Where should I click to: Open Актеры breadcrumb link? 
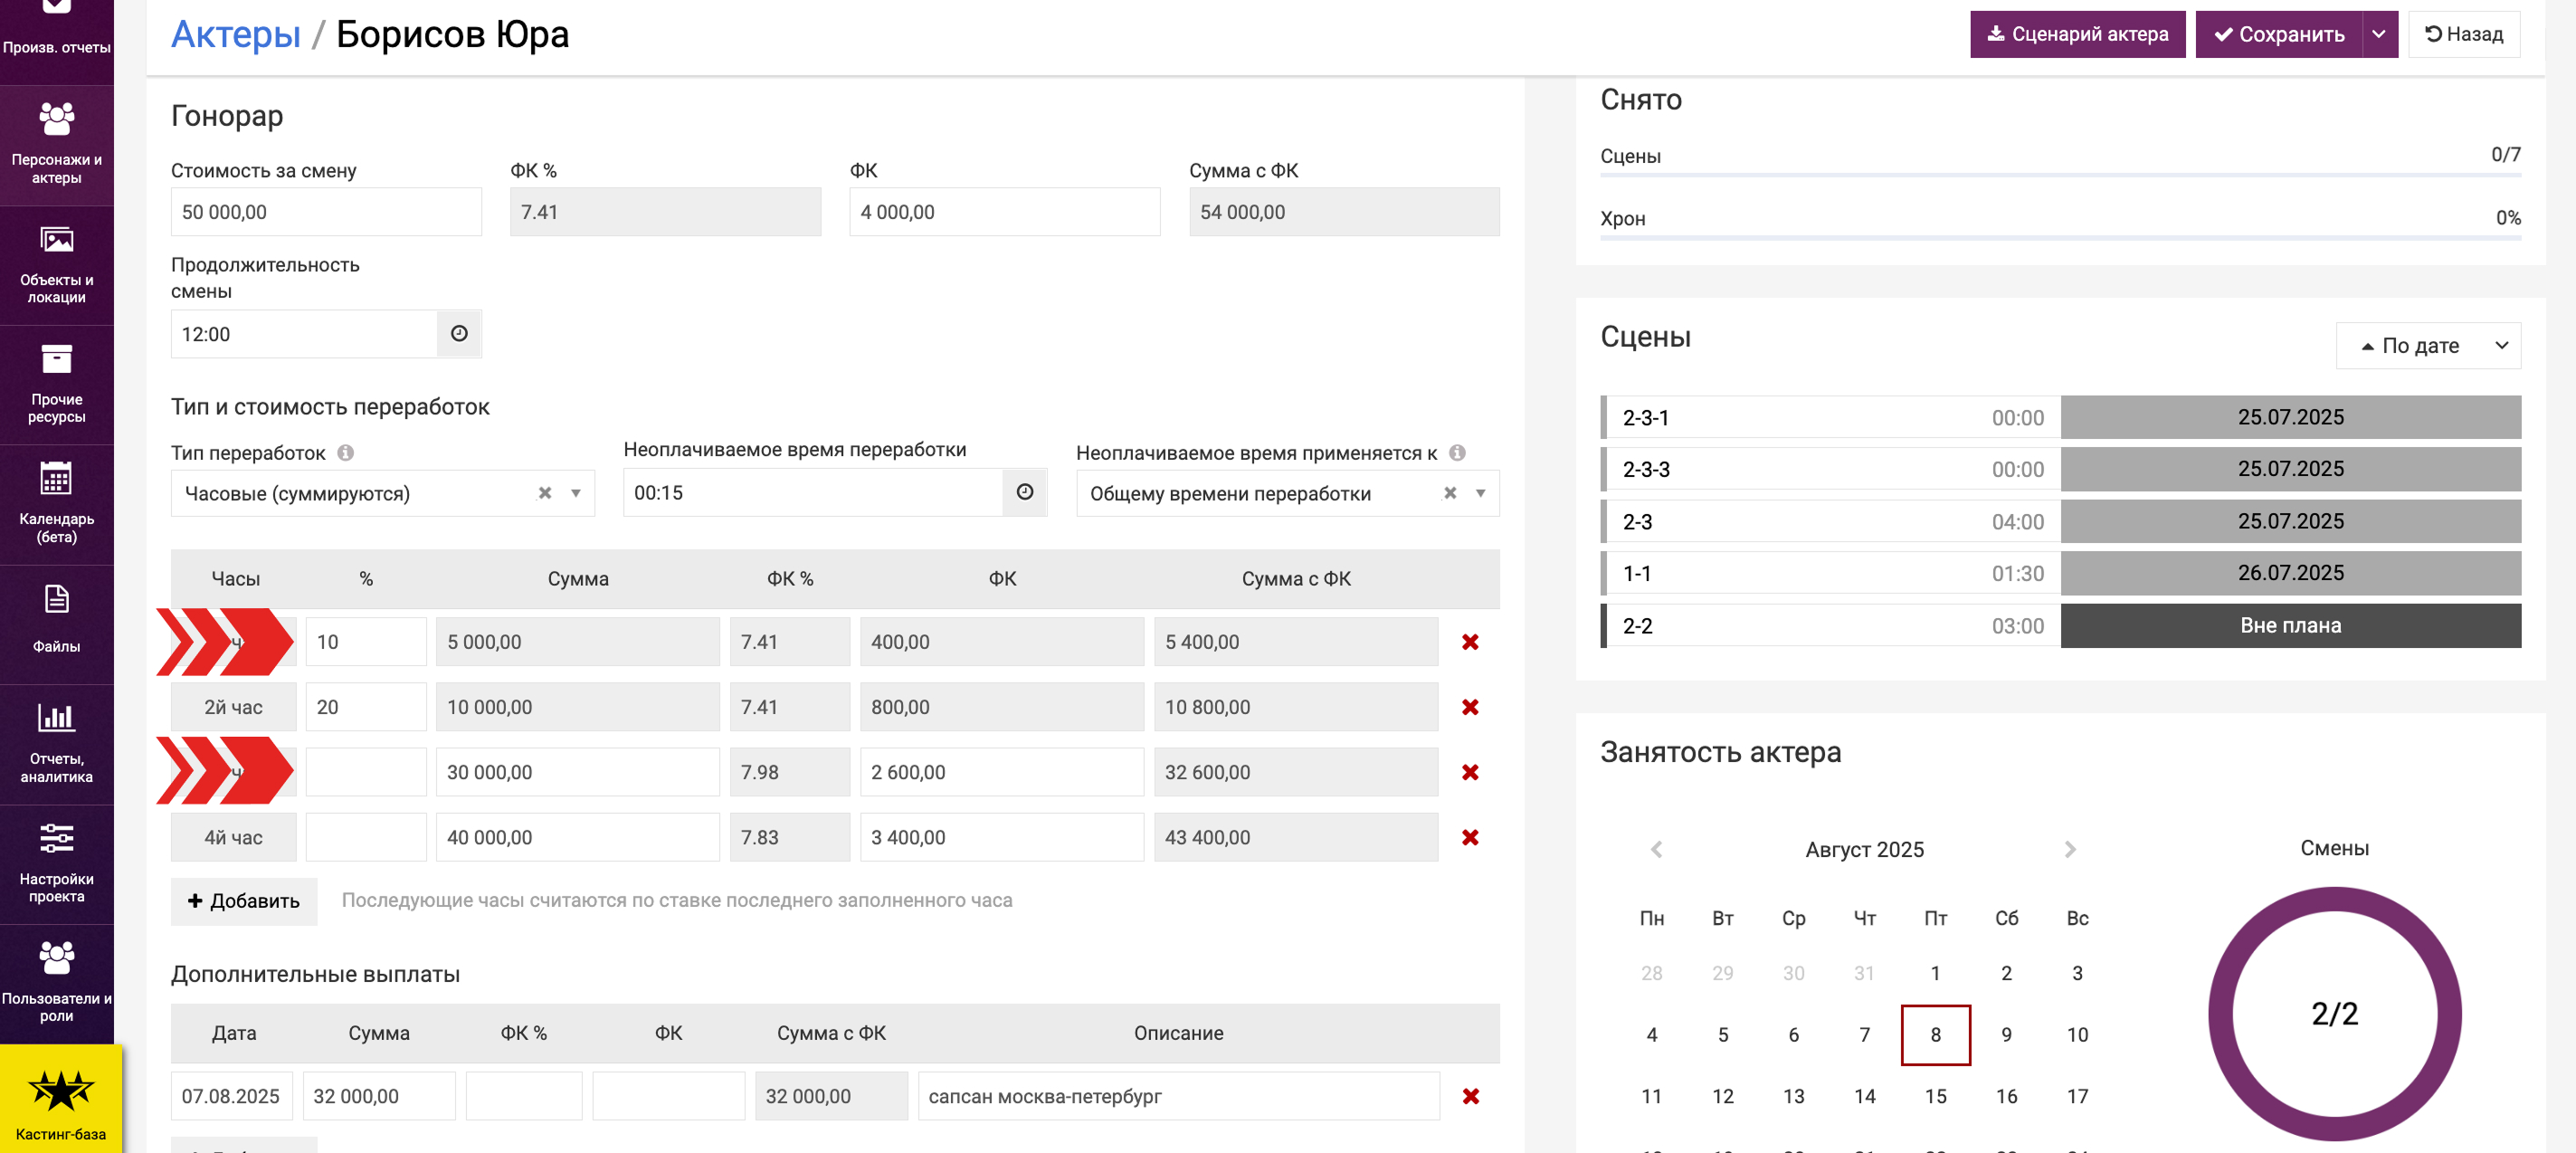pyautogui.click(x=236, y=34)
